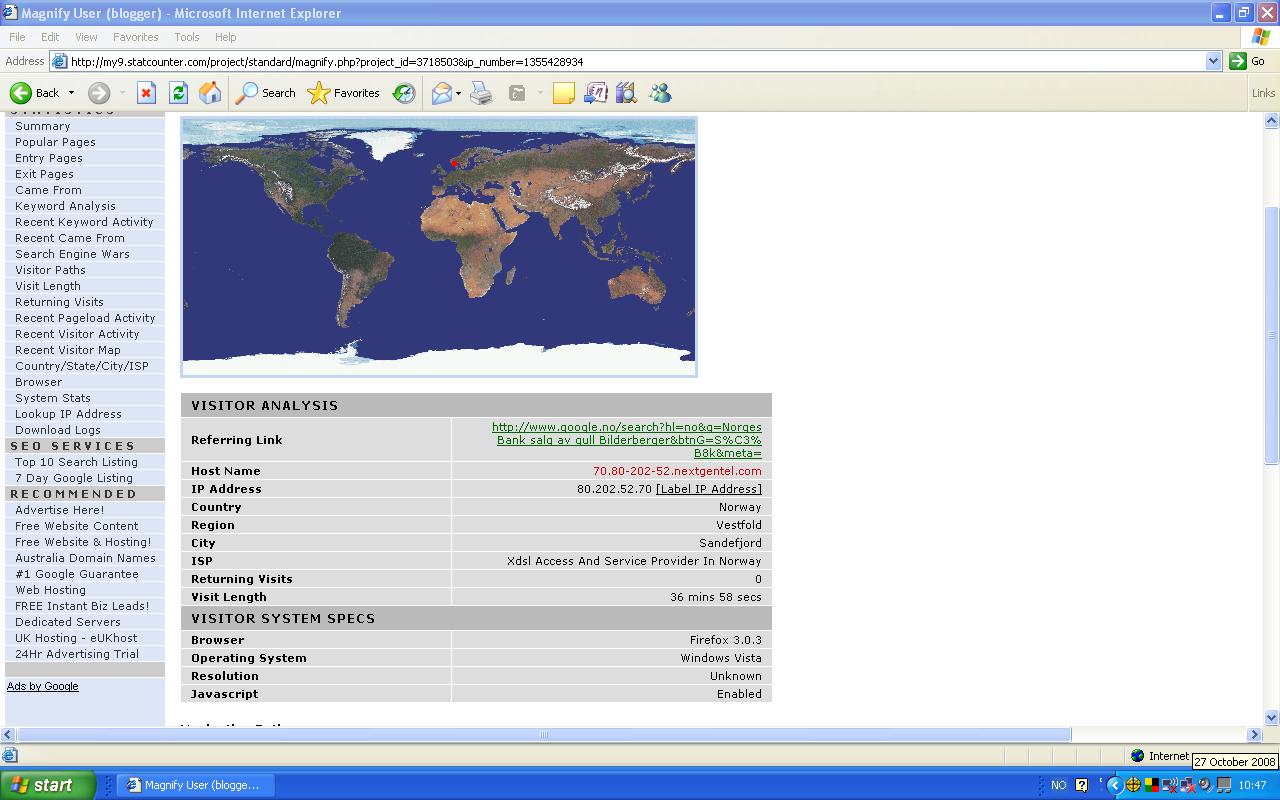Click the scroll right arrow of the page
The width and height of the screenshot is (1280, 800).
coord(1255,735)
